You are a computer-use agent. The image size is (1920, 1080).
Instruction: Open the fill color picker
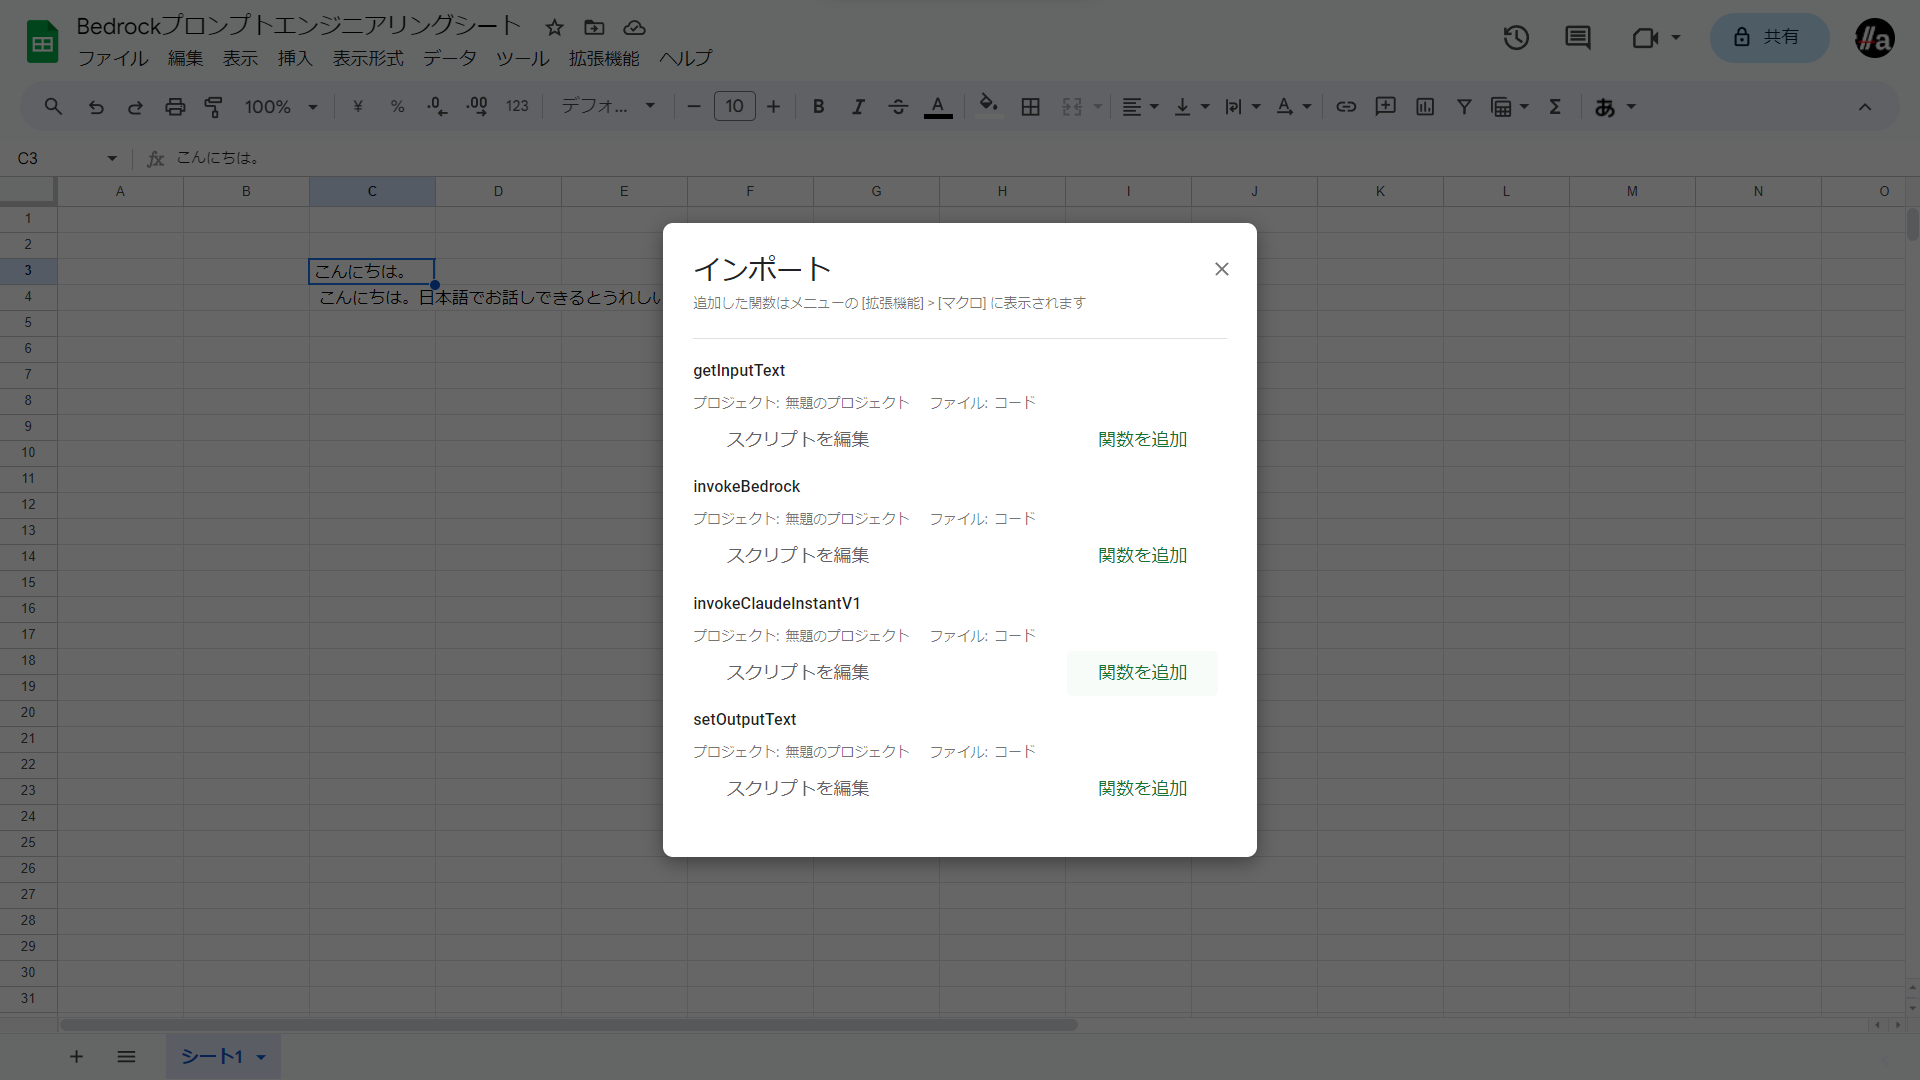pos(988,105)
